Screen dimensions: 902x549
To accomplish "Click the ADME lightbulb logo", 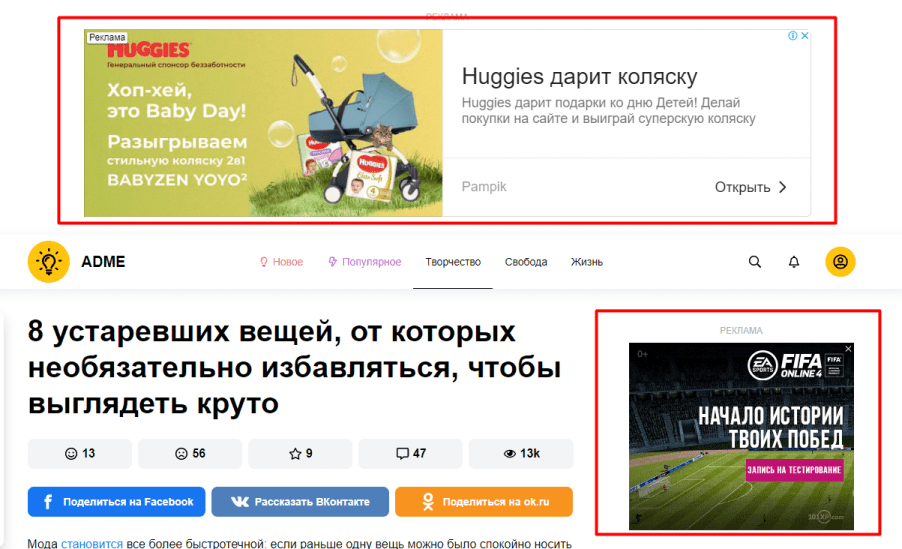I will point(49,262).
